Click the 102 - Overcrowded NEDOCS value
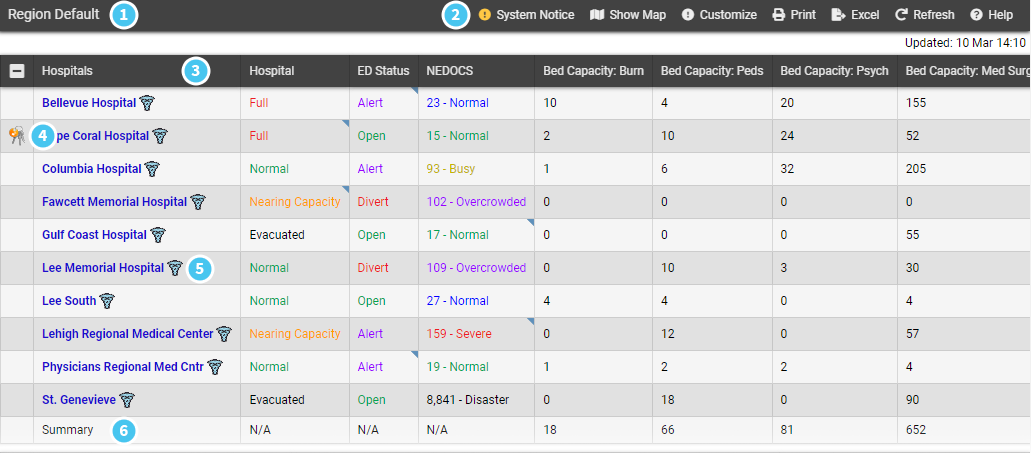This screenshot has width=1031, height=453. pyautogui.click(x=476, y=202)
